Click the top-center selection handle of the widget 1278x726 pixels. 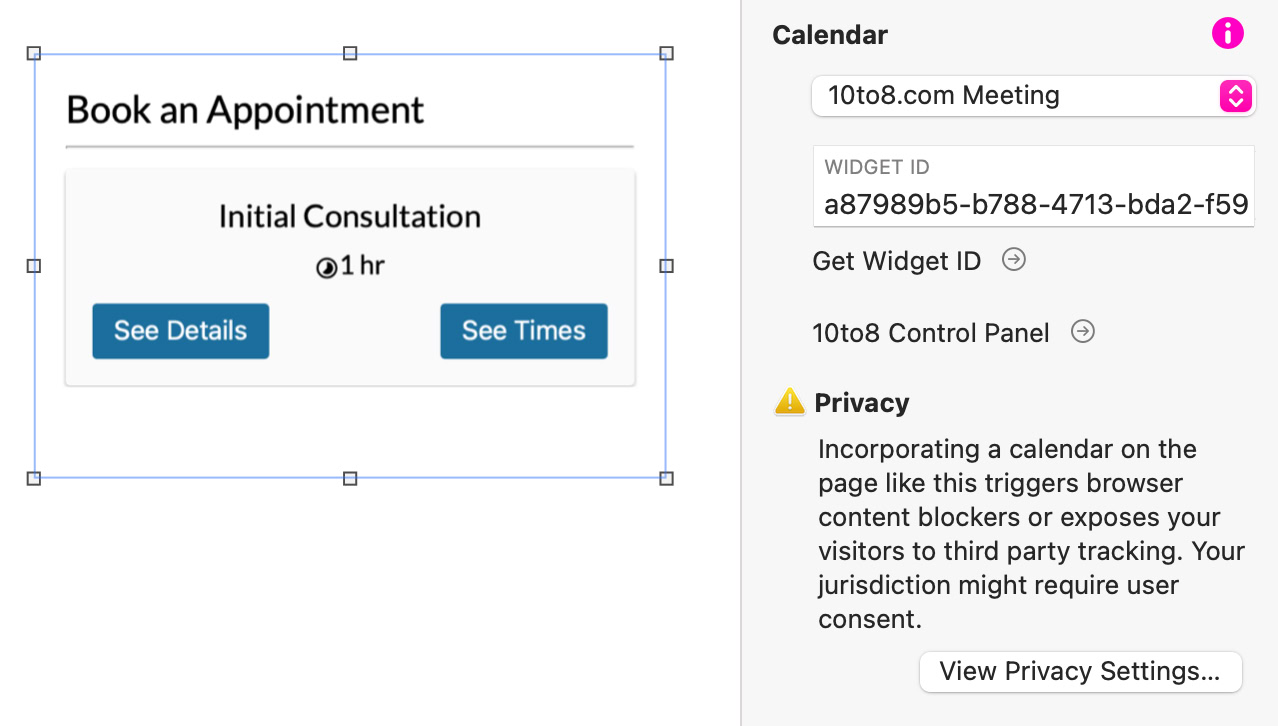tap(350, 53)
